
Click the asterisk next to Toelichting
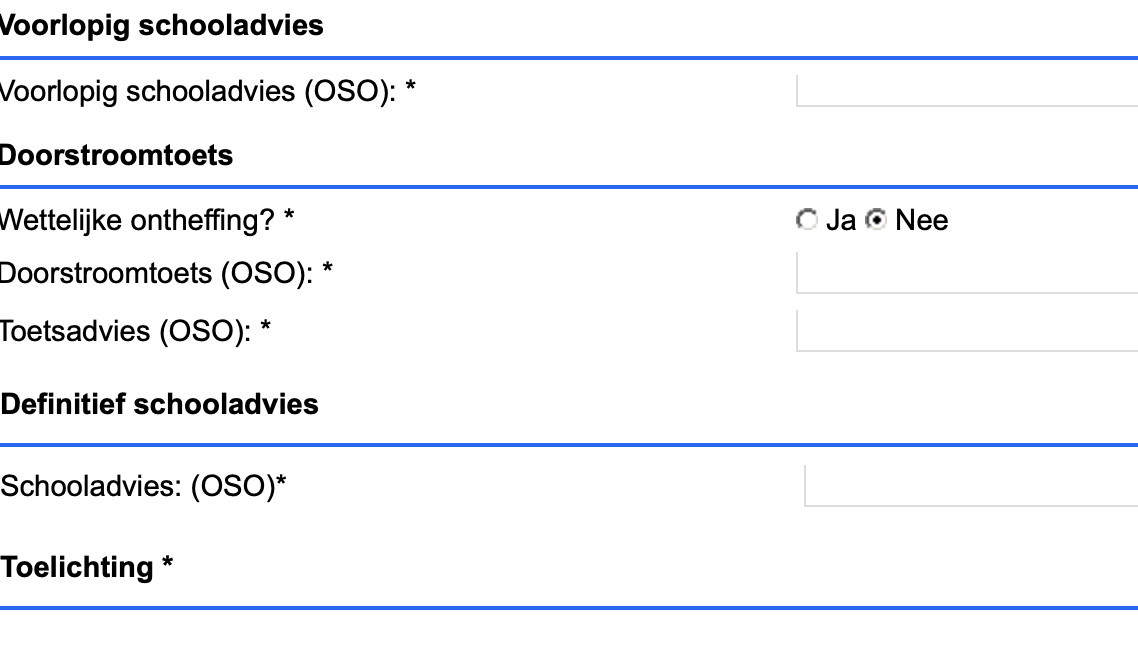coord(167,565)
